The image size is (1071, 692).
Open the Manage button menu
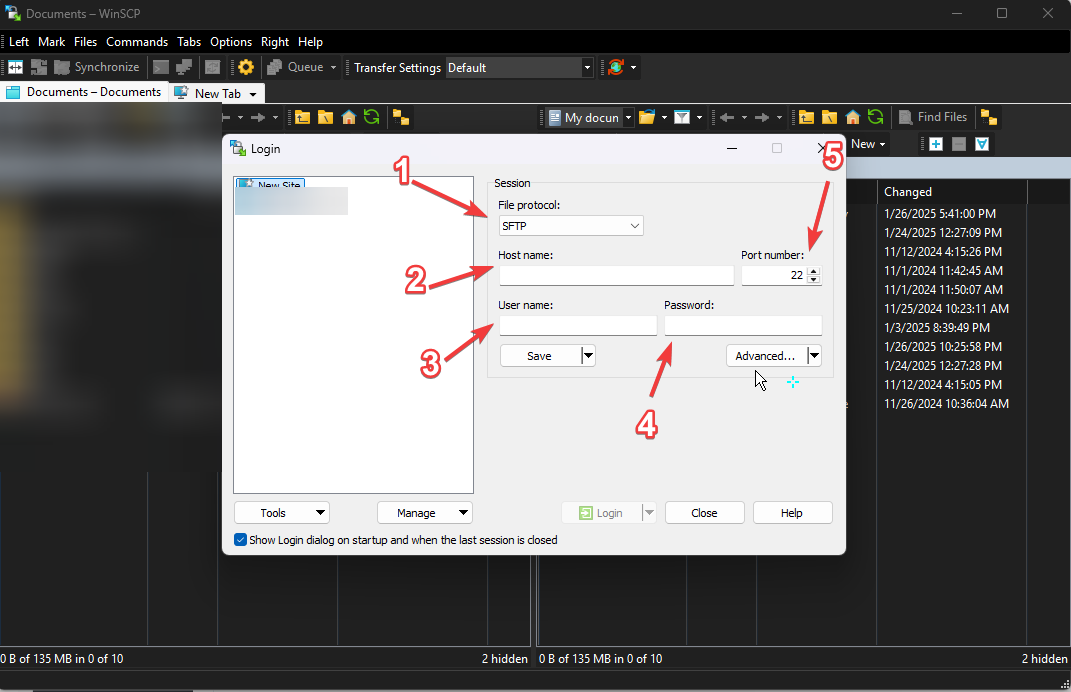coord(425,513)
